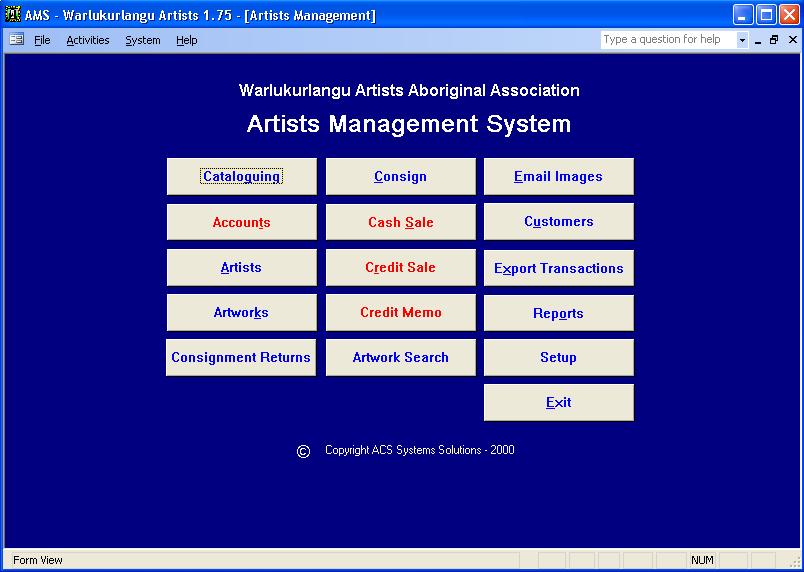
Task: Click the 'Copyright ACS Systems Solutions - 2000' text
Action: point(419,450)
